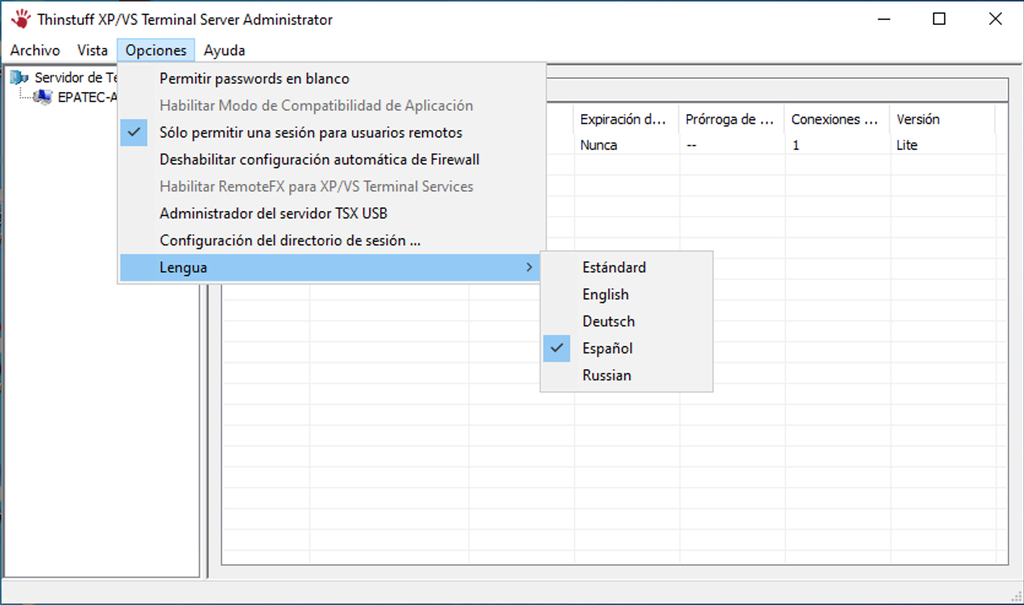
Task: Maximize the Terminal Server Administrator window
Action: (939, 19)
